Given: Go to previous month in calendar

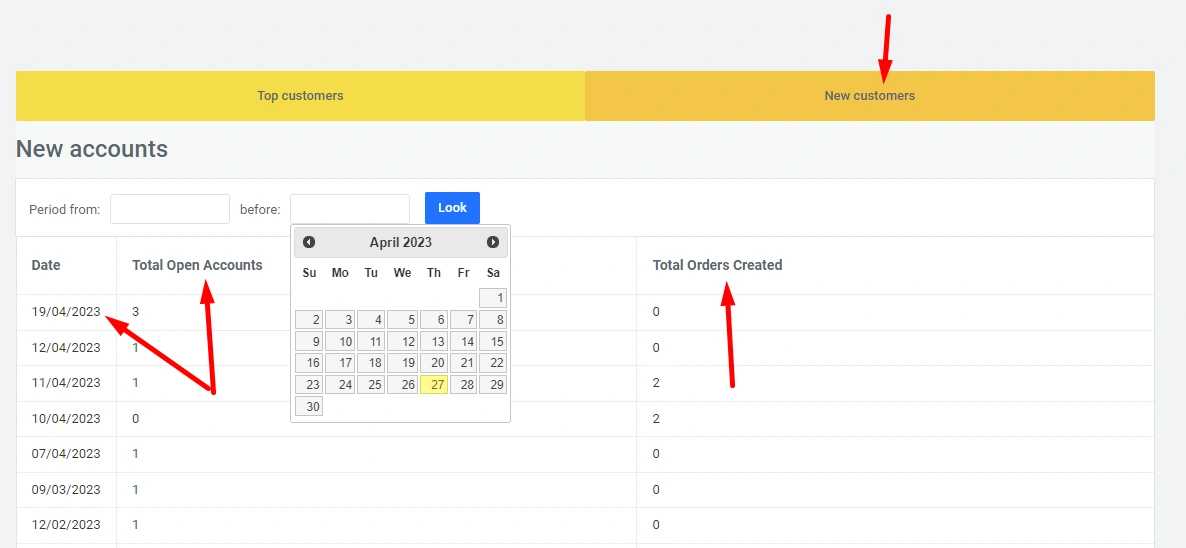Looking at the screenshot, I should click(x=309, y=242).
